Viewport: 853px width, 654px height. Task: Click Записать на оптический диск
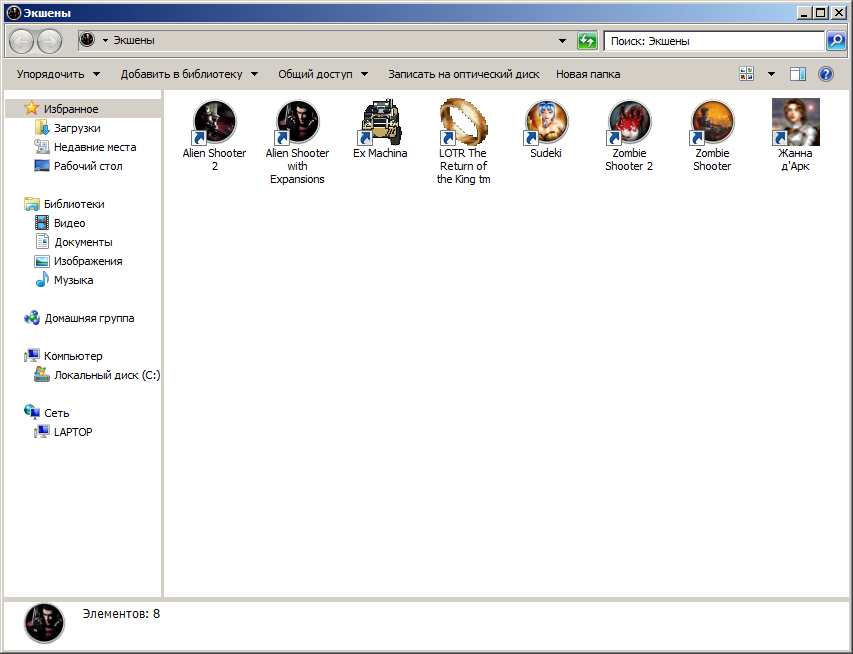463,74
